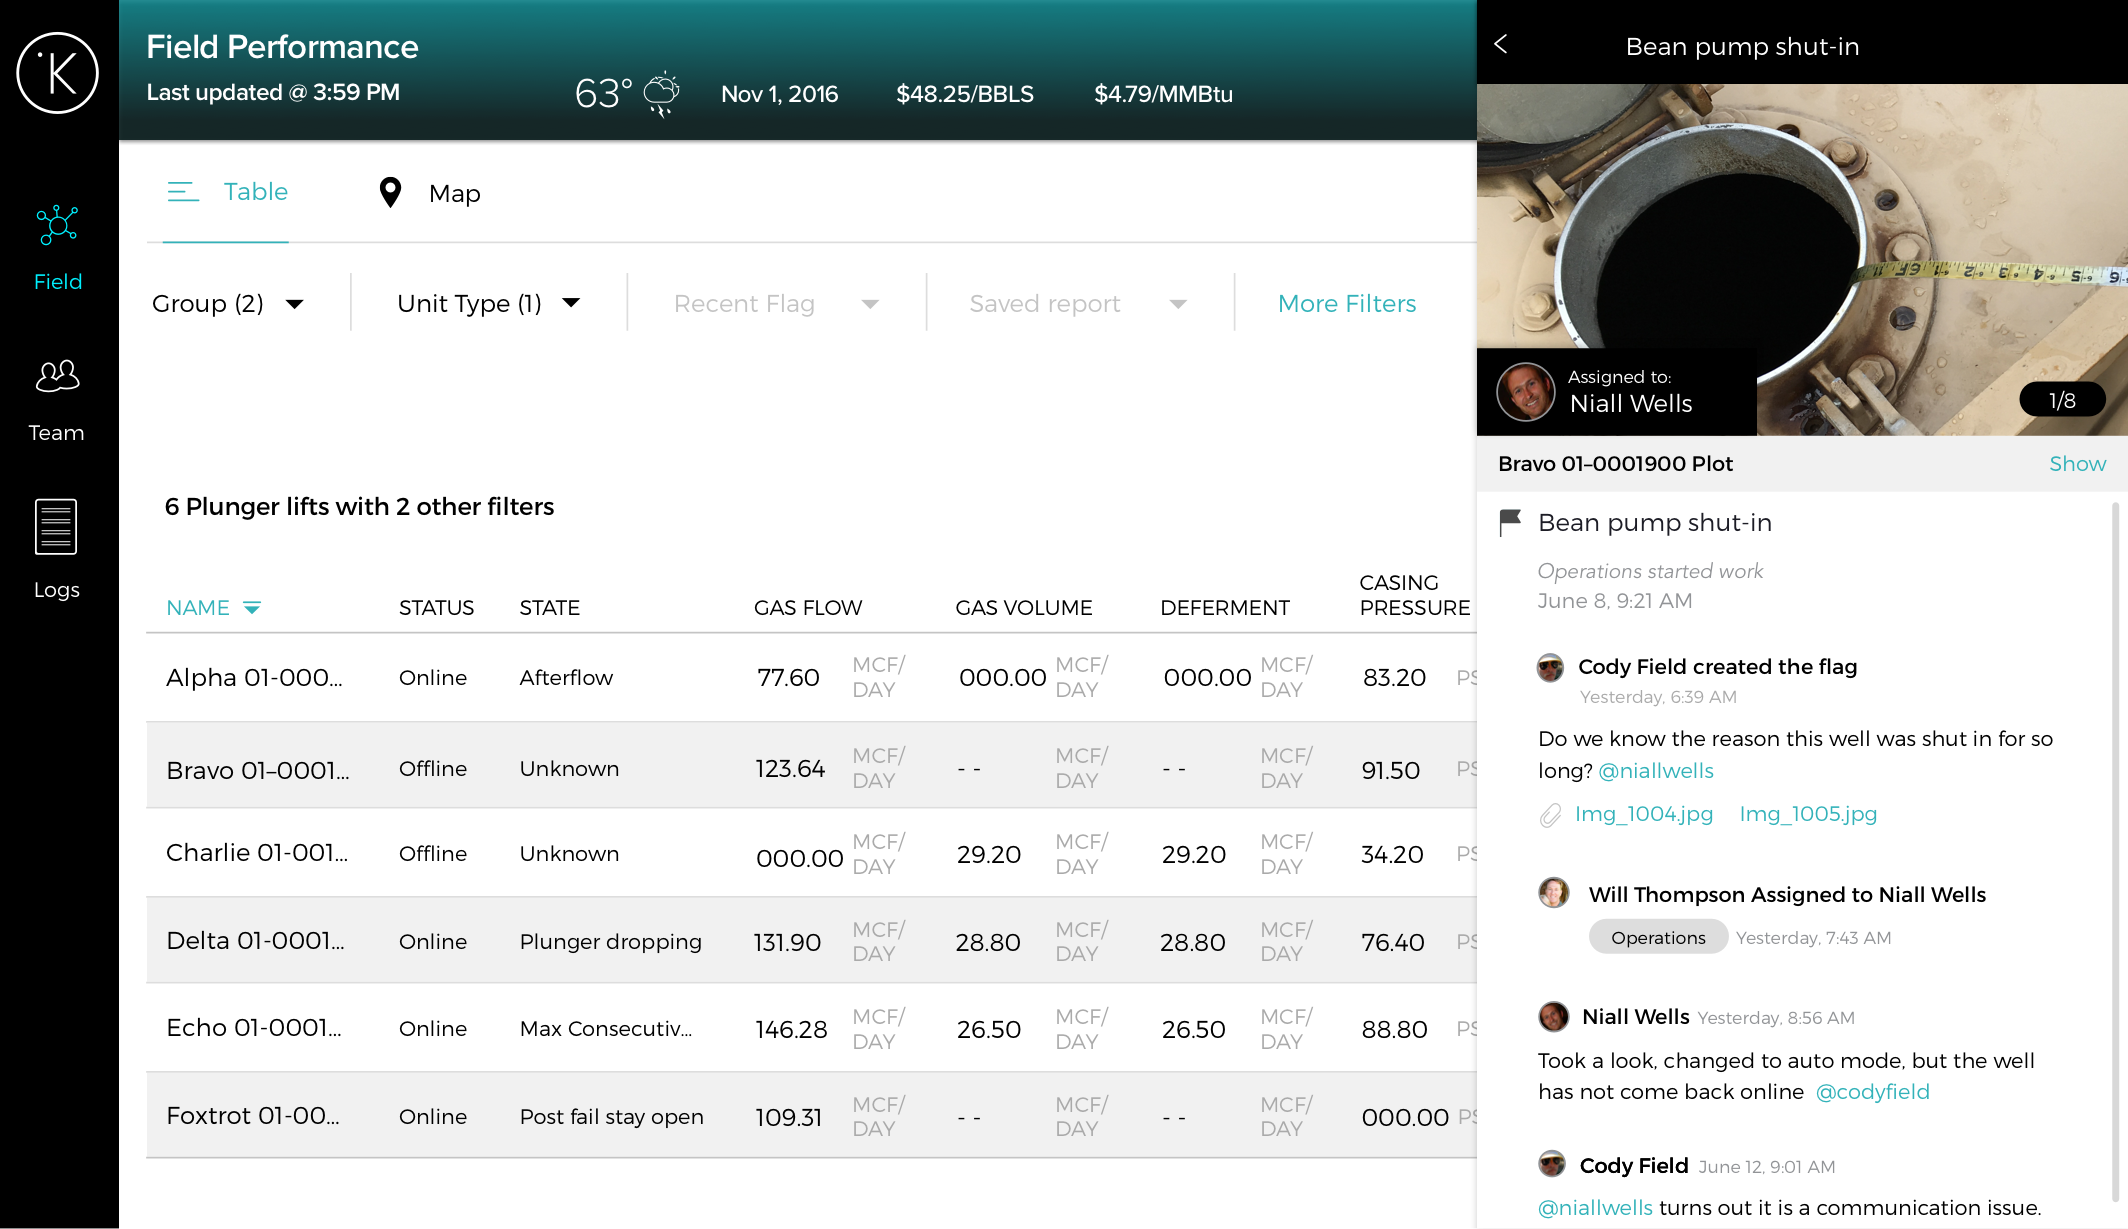The image size is (2128, 1229).
Task: Click Show for Bravo plot
Action: (2077, 463)
